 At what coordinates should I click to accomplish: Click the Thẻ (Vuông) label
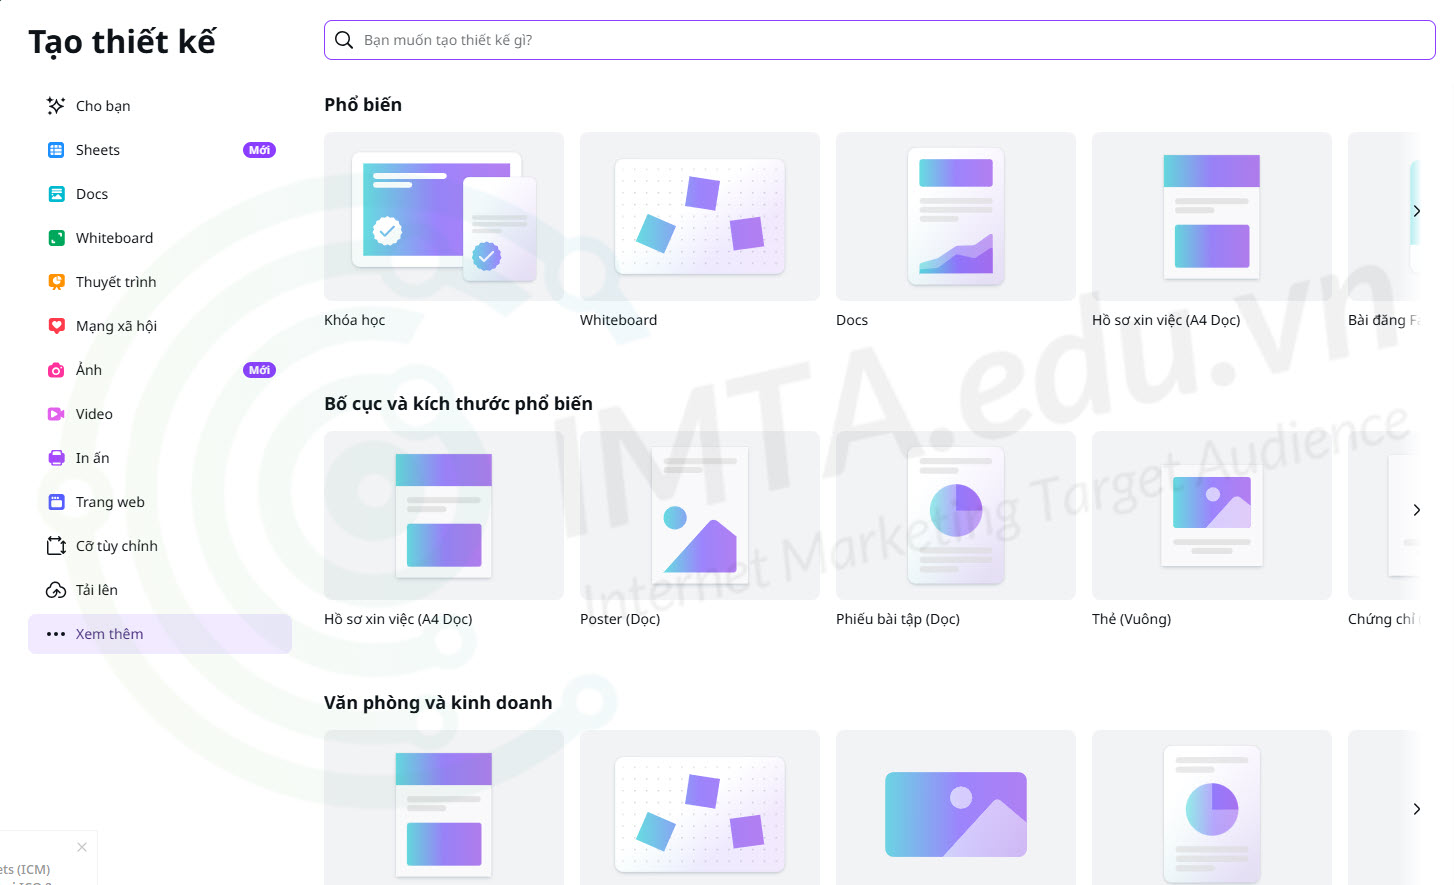coord(1131,619)
